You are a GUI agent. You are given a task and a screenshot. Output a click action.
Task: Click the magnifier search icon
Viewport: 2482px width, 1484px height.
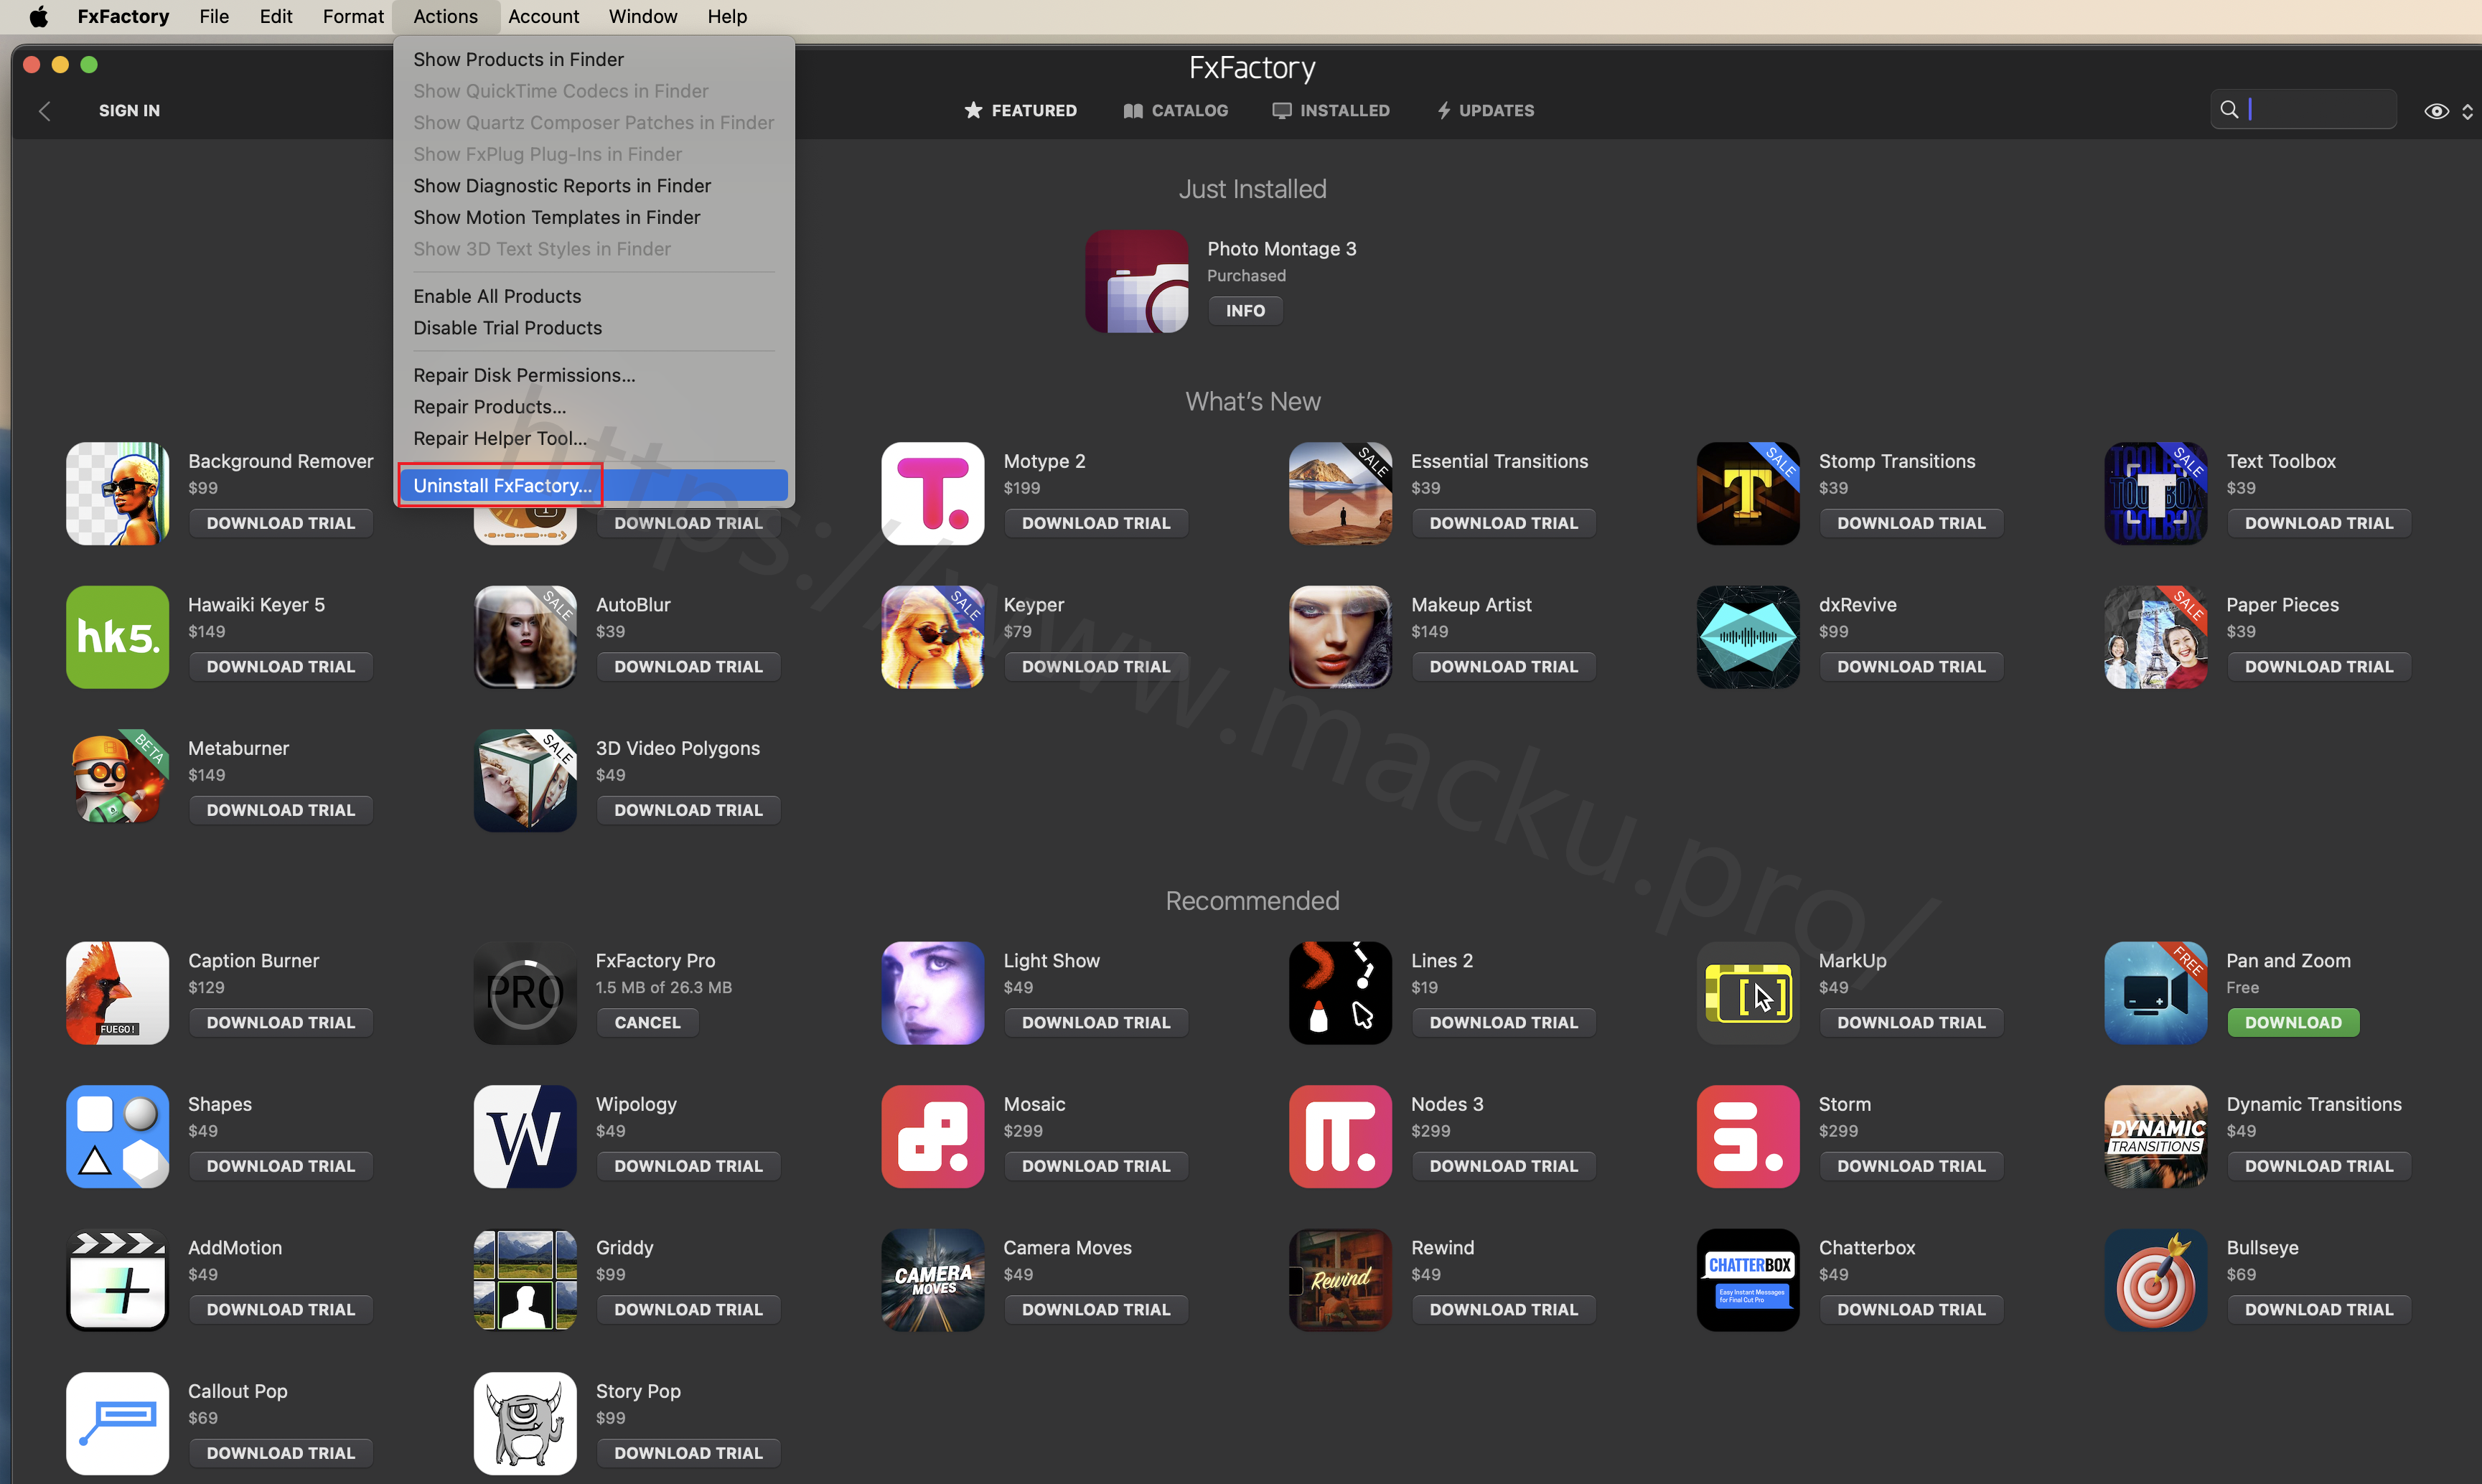click(2229, 109)
